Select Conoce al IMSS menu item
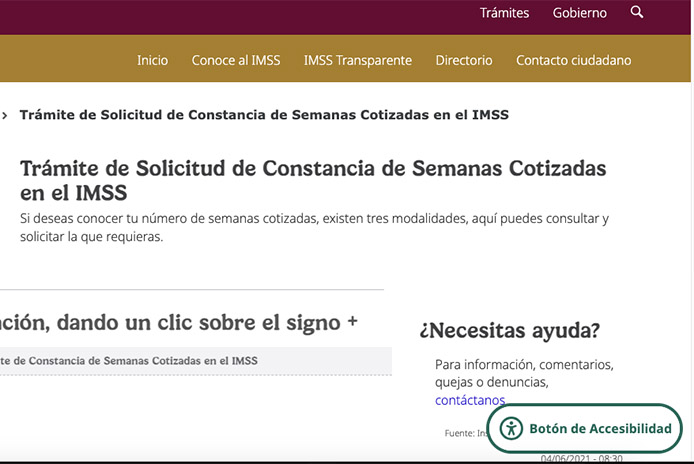 [236, 60]
